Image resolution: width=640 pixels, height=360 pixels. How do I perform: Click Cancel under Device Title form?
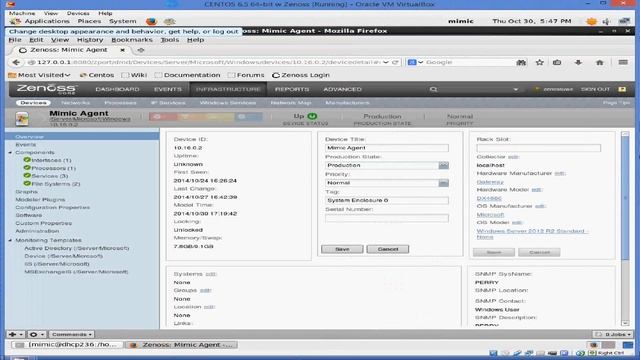tap(388, 249)
